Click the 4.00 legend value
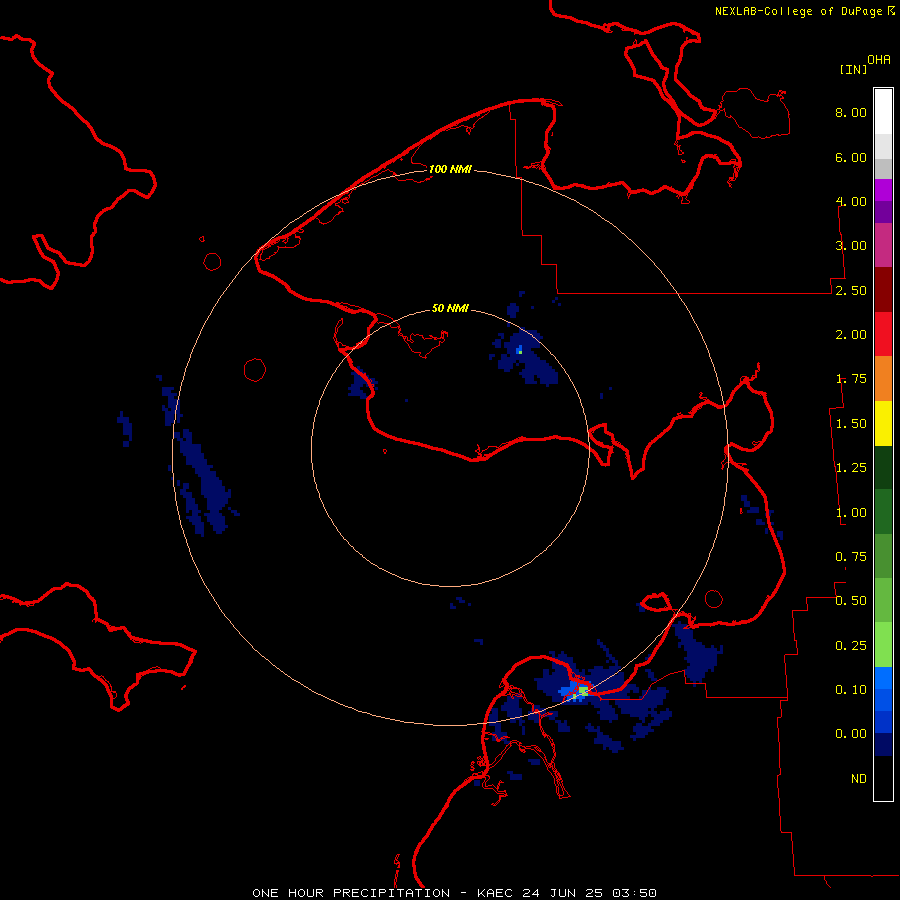The height and width of the screenshot is (900, 900). click(x=851, y=201)
